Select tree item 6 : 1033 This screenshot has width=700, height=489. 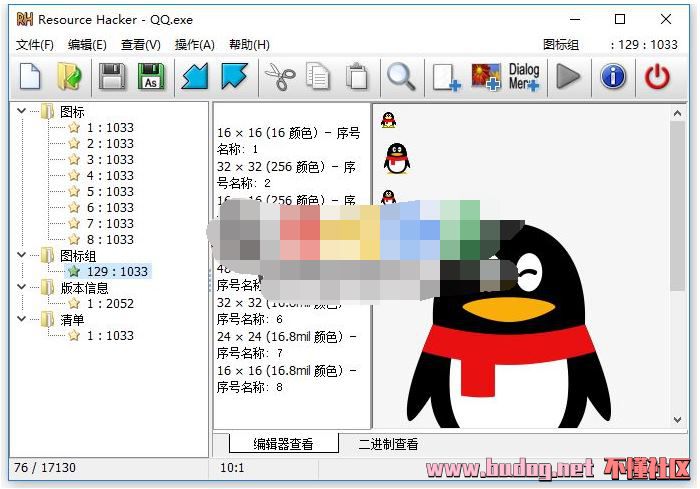(110, 208)
